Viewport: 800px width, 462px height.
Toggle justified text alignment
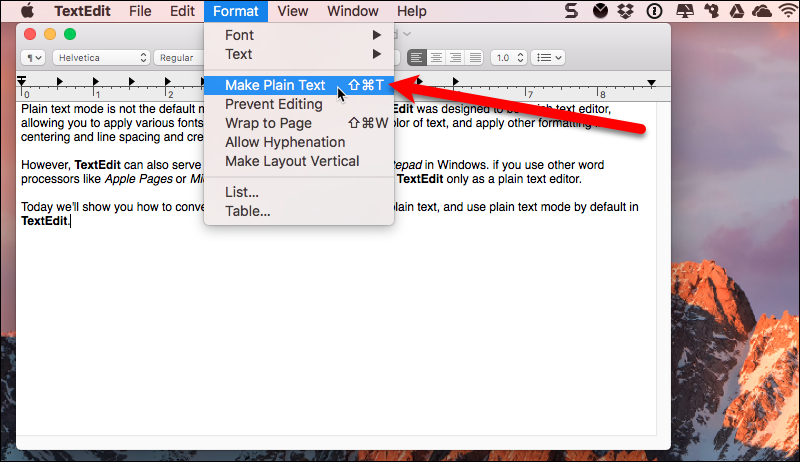[x=474, y=58]
